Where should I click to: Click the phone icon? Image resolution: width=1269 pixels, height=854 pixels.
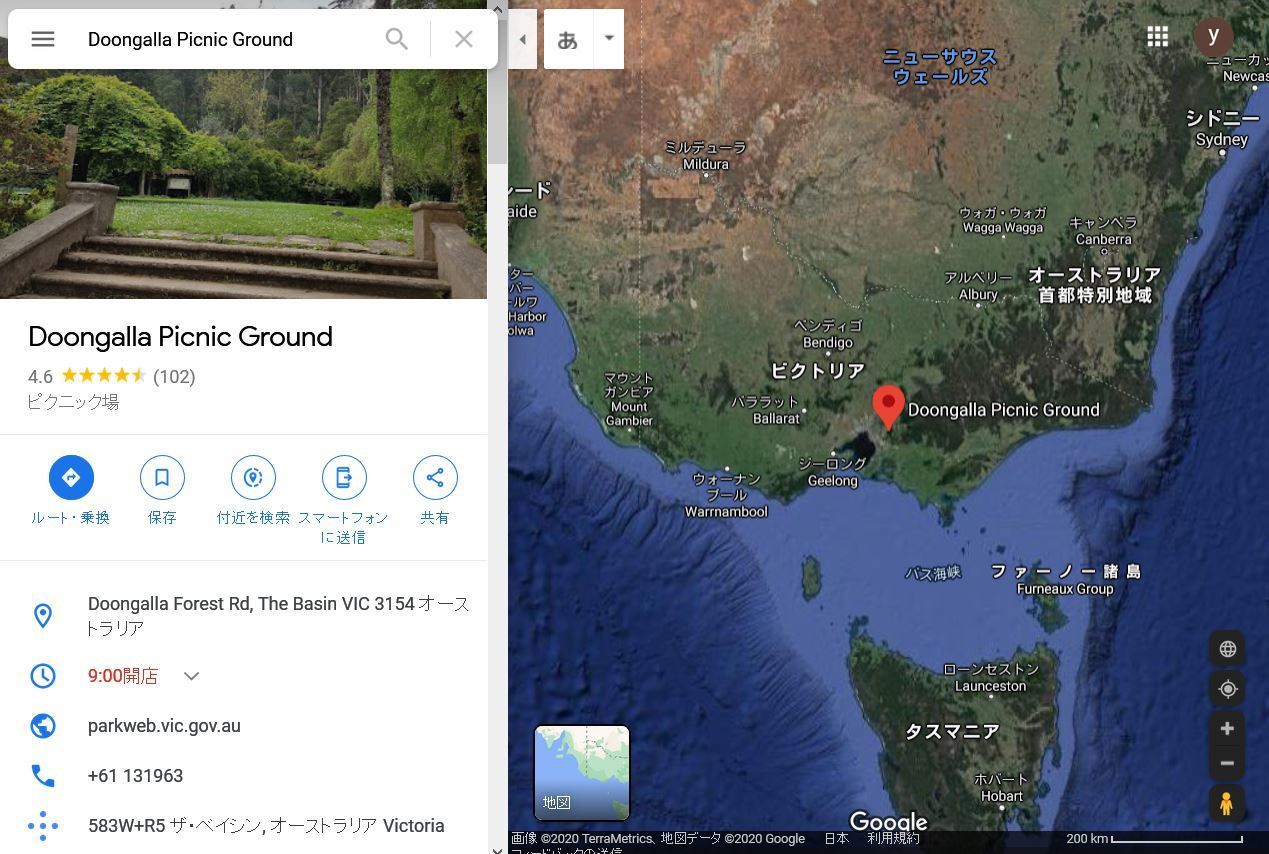[x=43, y=776]
